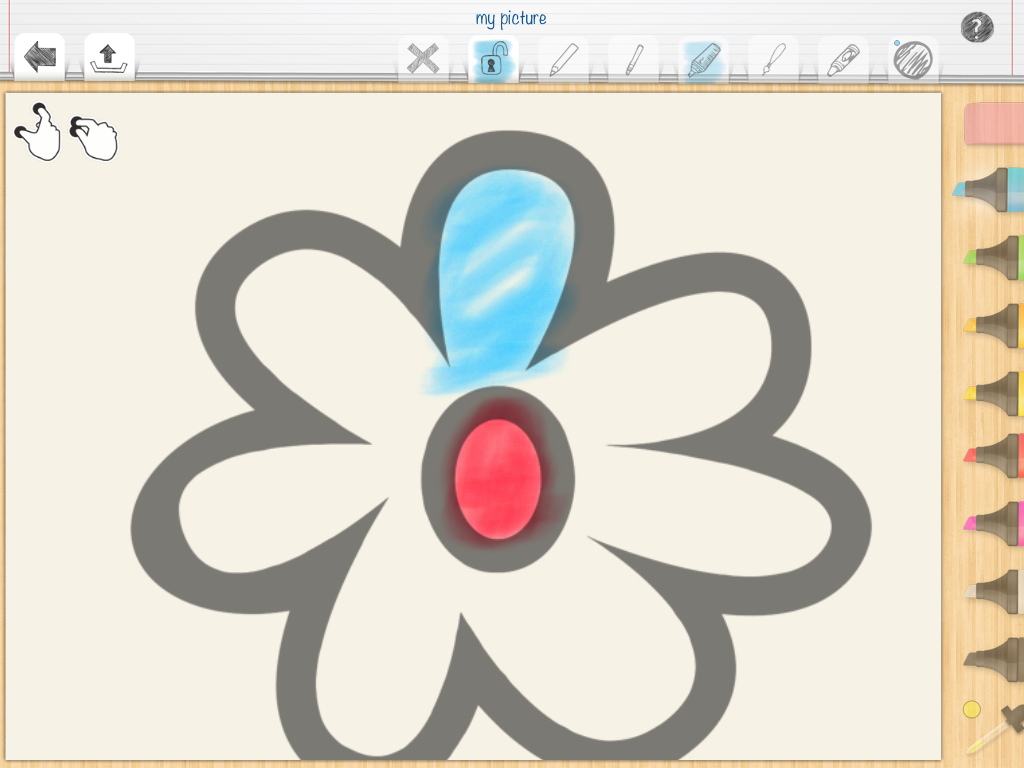
Task: Select the colored pencil tool
Action: coord(563,60)
